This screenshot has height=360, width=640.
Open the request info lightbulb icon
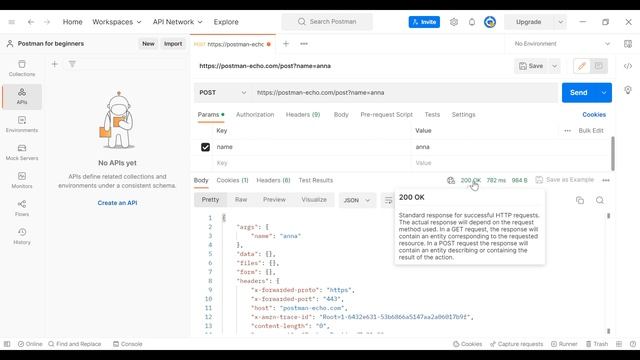click(628, 90)
